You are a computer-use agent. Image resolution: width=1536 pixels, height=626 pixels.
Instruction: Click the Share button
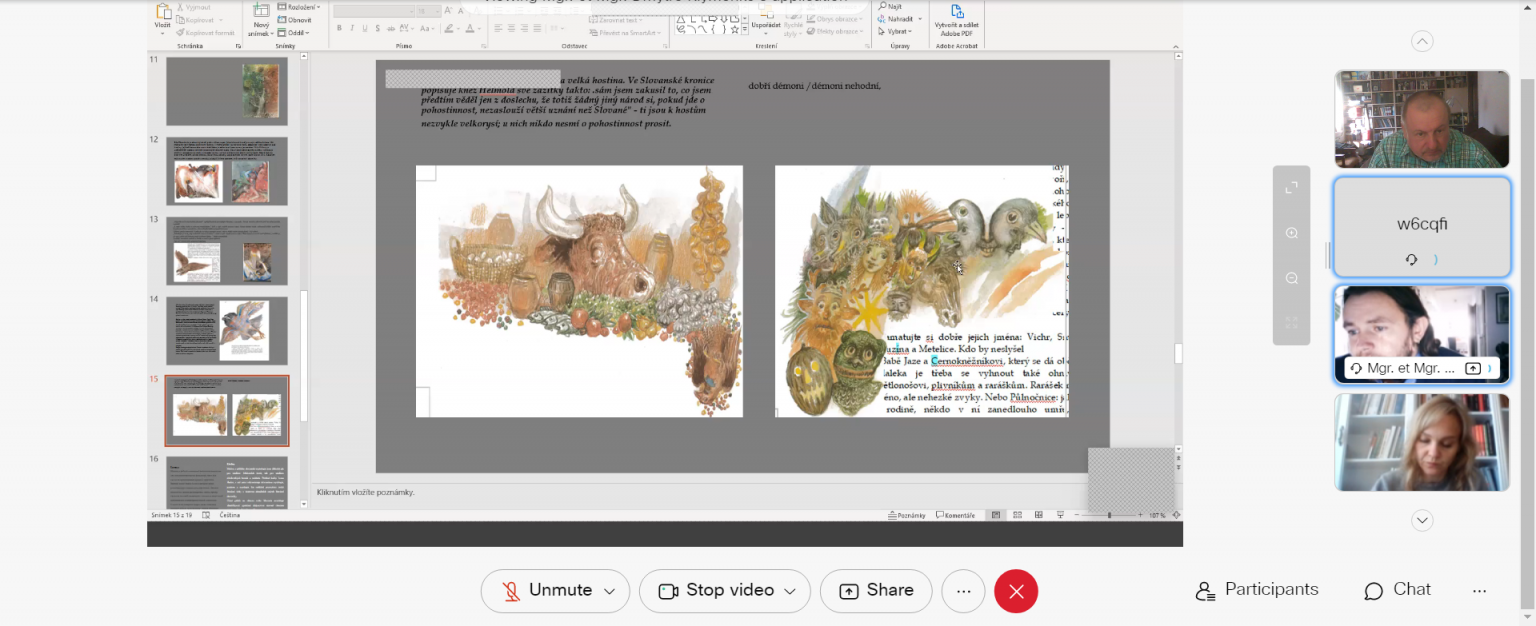876,591
